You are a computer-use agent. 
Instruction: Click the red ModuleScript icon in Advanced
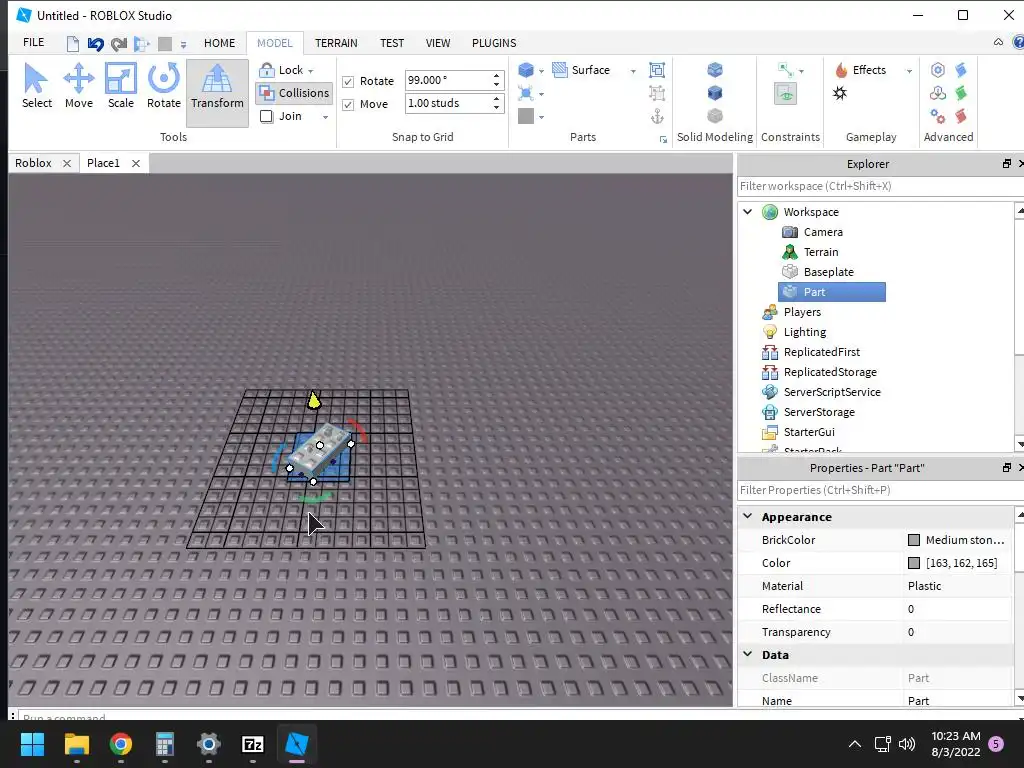pos(961,116)
